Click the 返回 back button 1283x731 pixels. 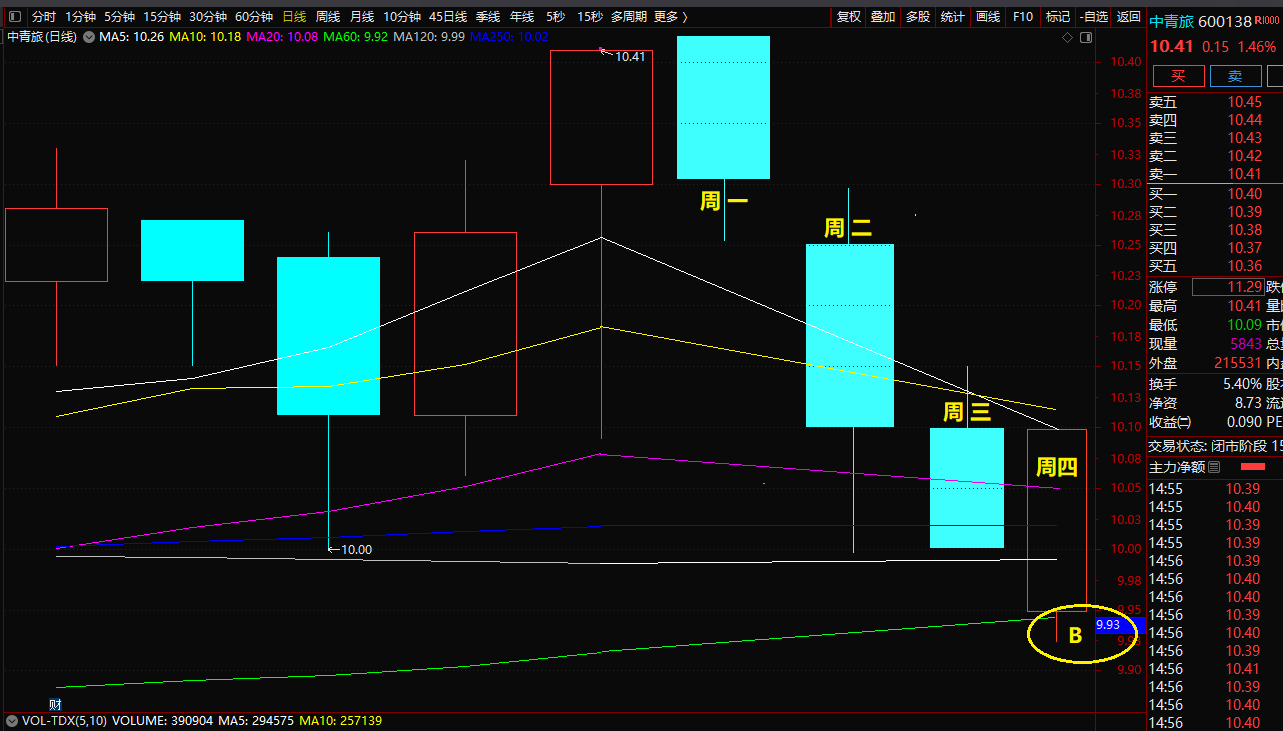click(x=1128, y=17)
